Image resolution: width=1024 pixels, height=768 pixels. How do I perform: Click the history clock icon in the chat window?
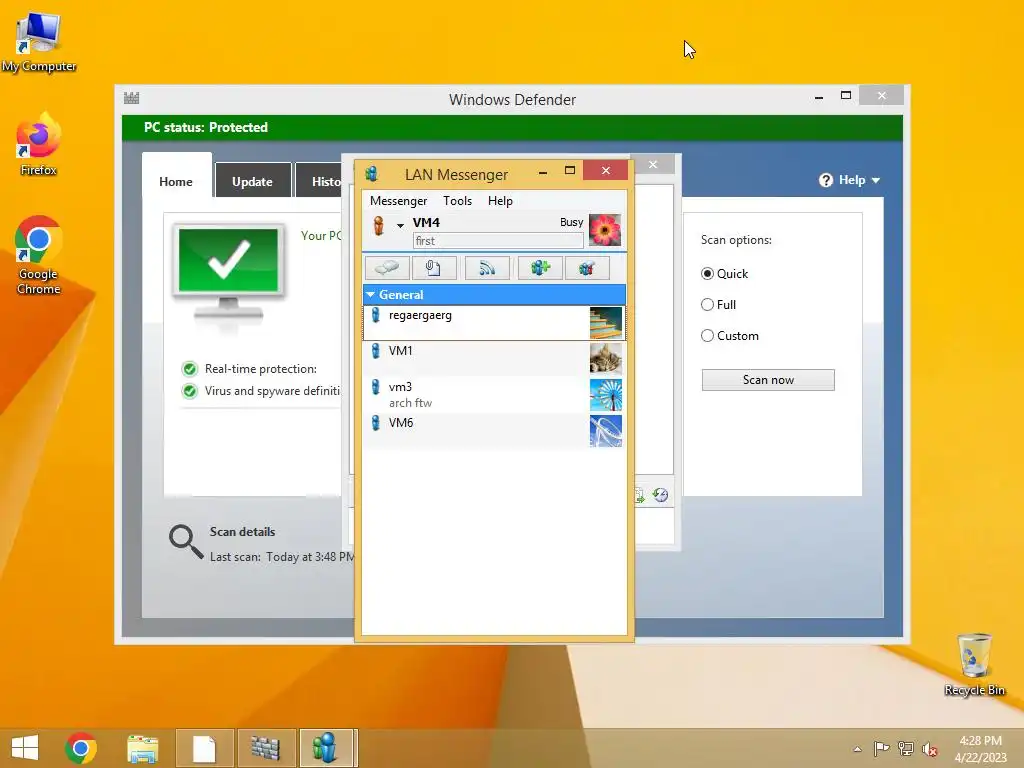(x=660, y=495)
